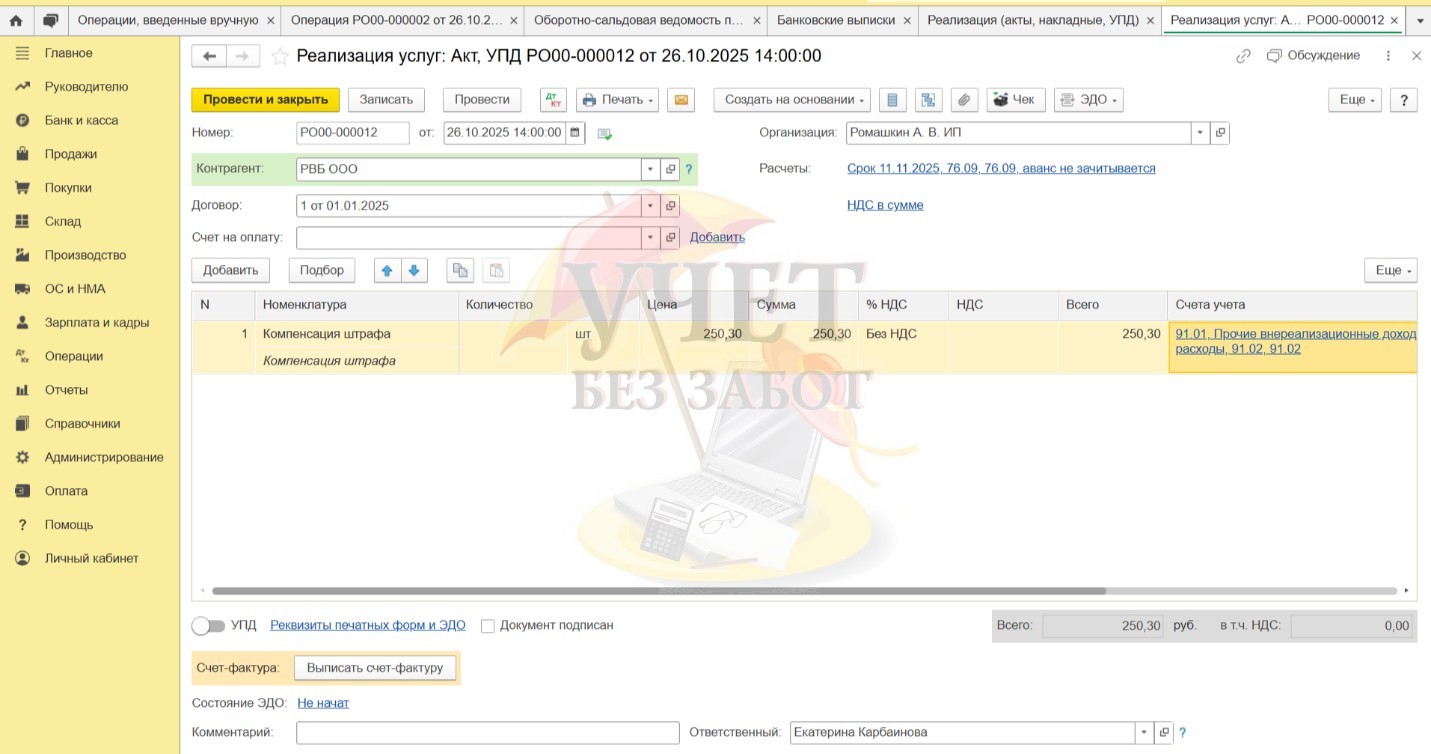Toggle the УПД switch
This screenshot has height=754, width=1431.
[208, 626]
